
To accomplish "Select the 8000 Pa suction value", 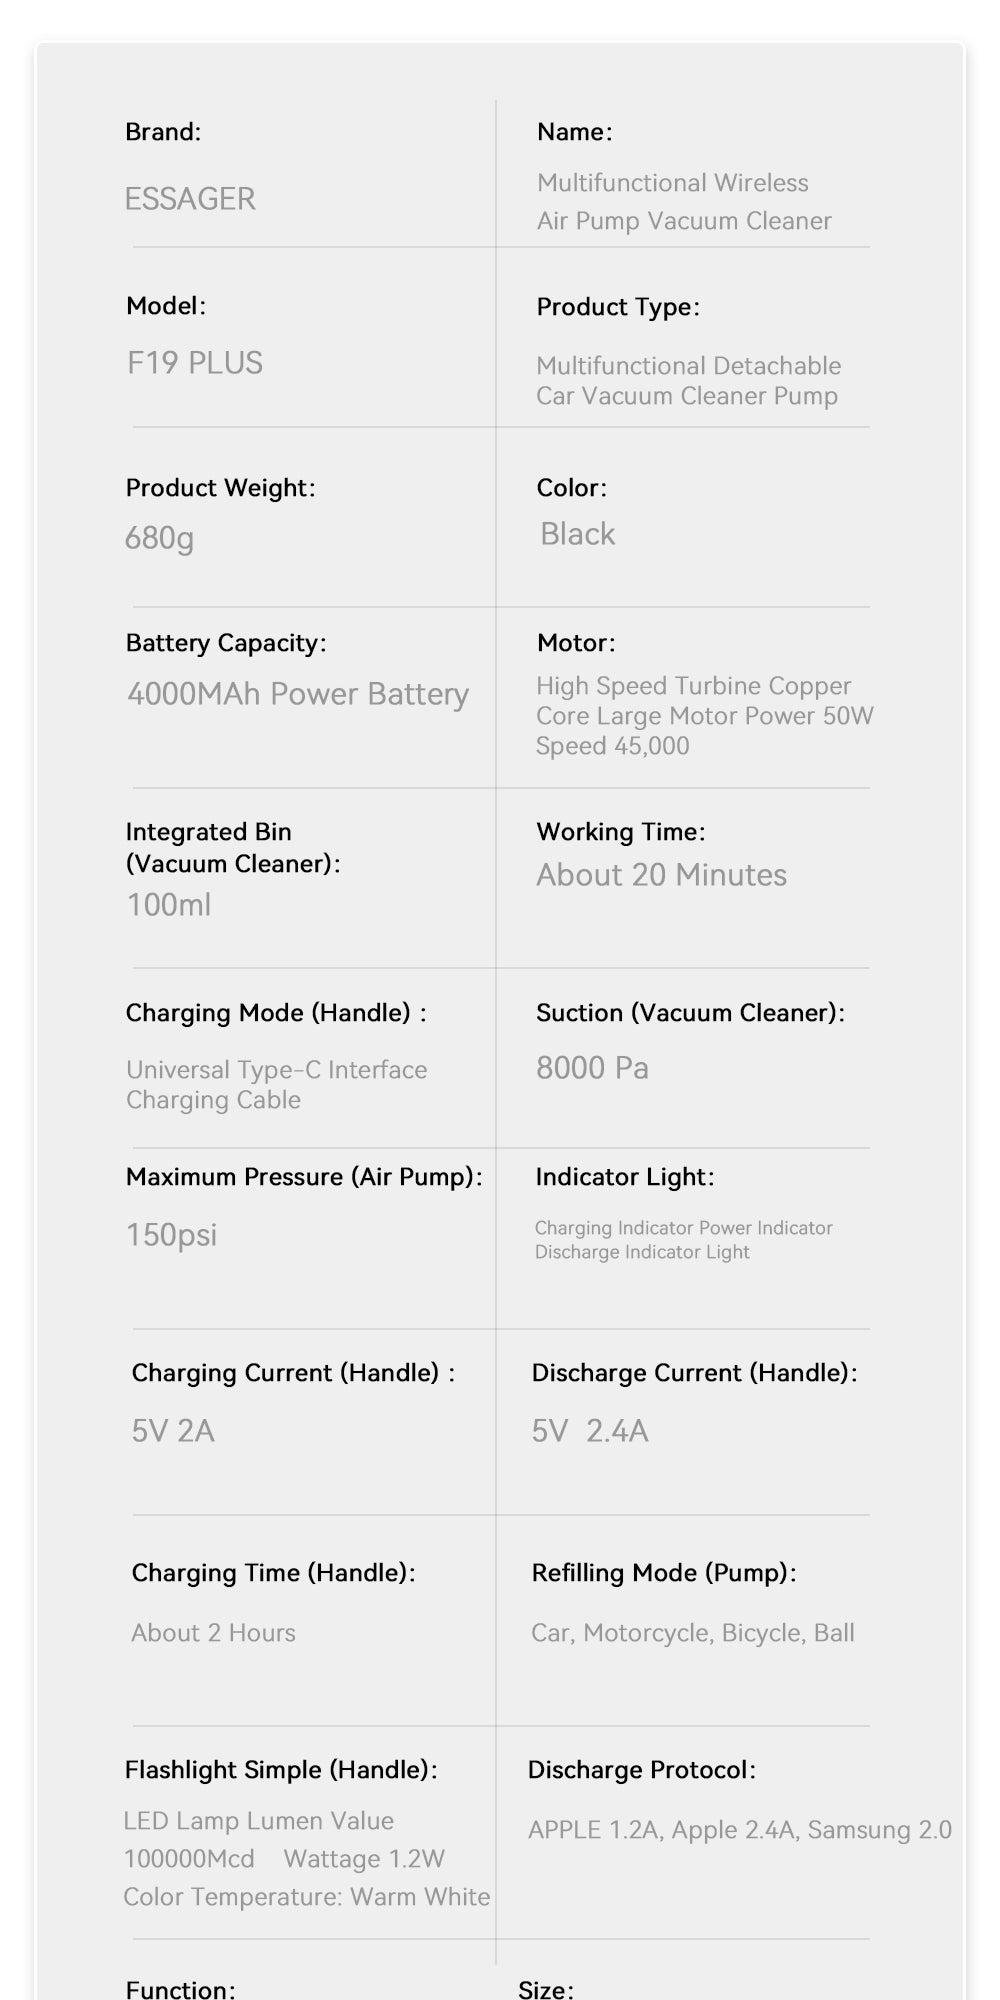I will click(592, 1068).
